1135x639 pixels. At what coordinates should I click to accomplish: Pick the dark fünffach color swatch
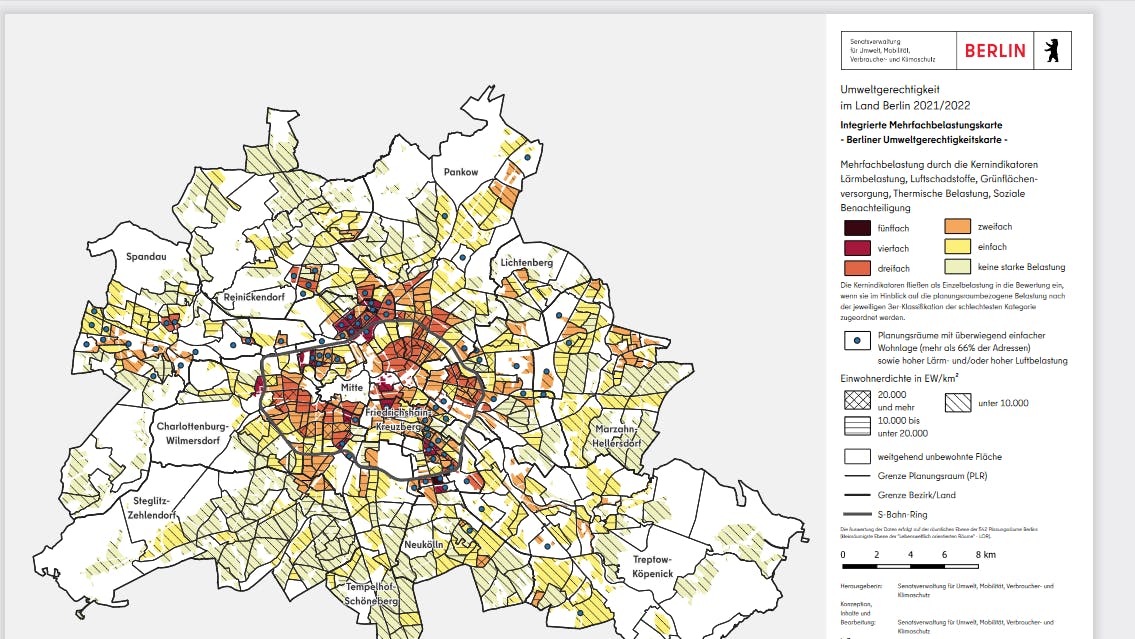click(857, 228)
